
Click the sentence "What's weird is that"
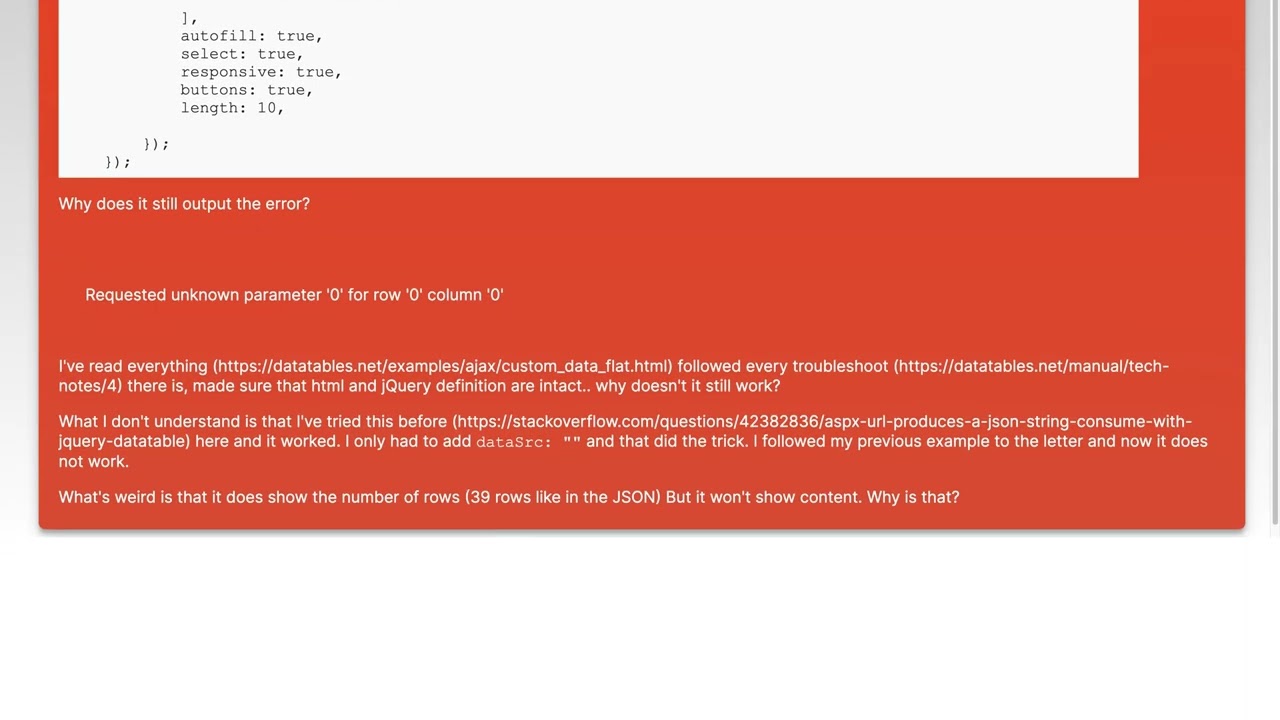coord(140,497)
